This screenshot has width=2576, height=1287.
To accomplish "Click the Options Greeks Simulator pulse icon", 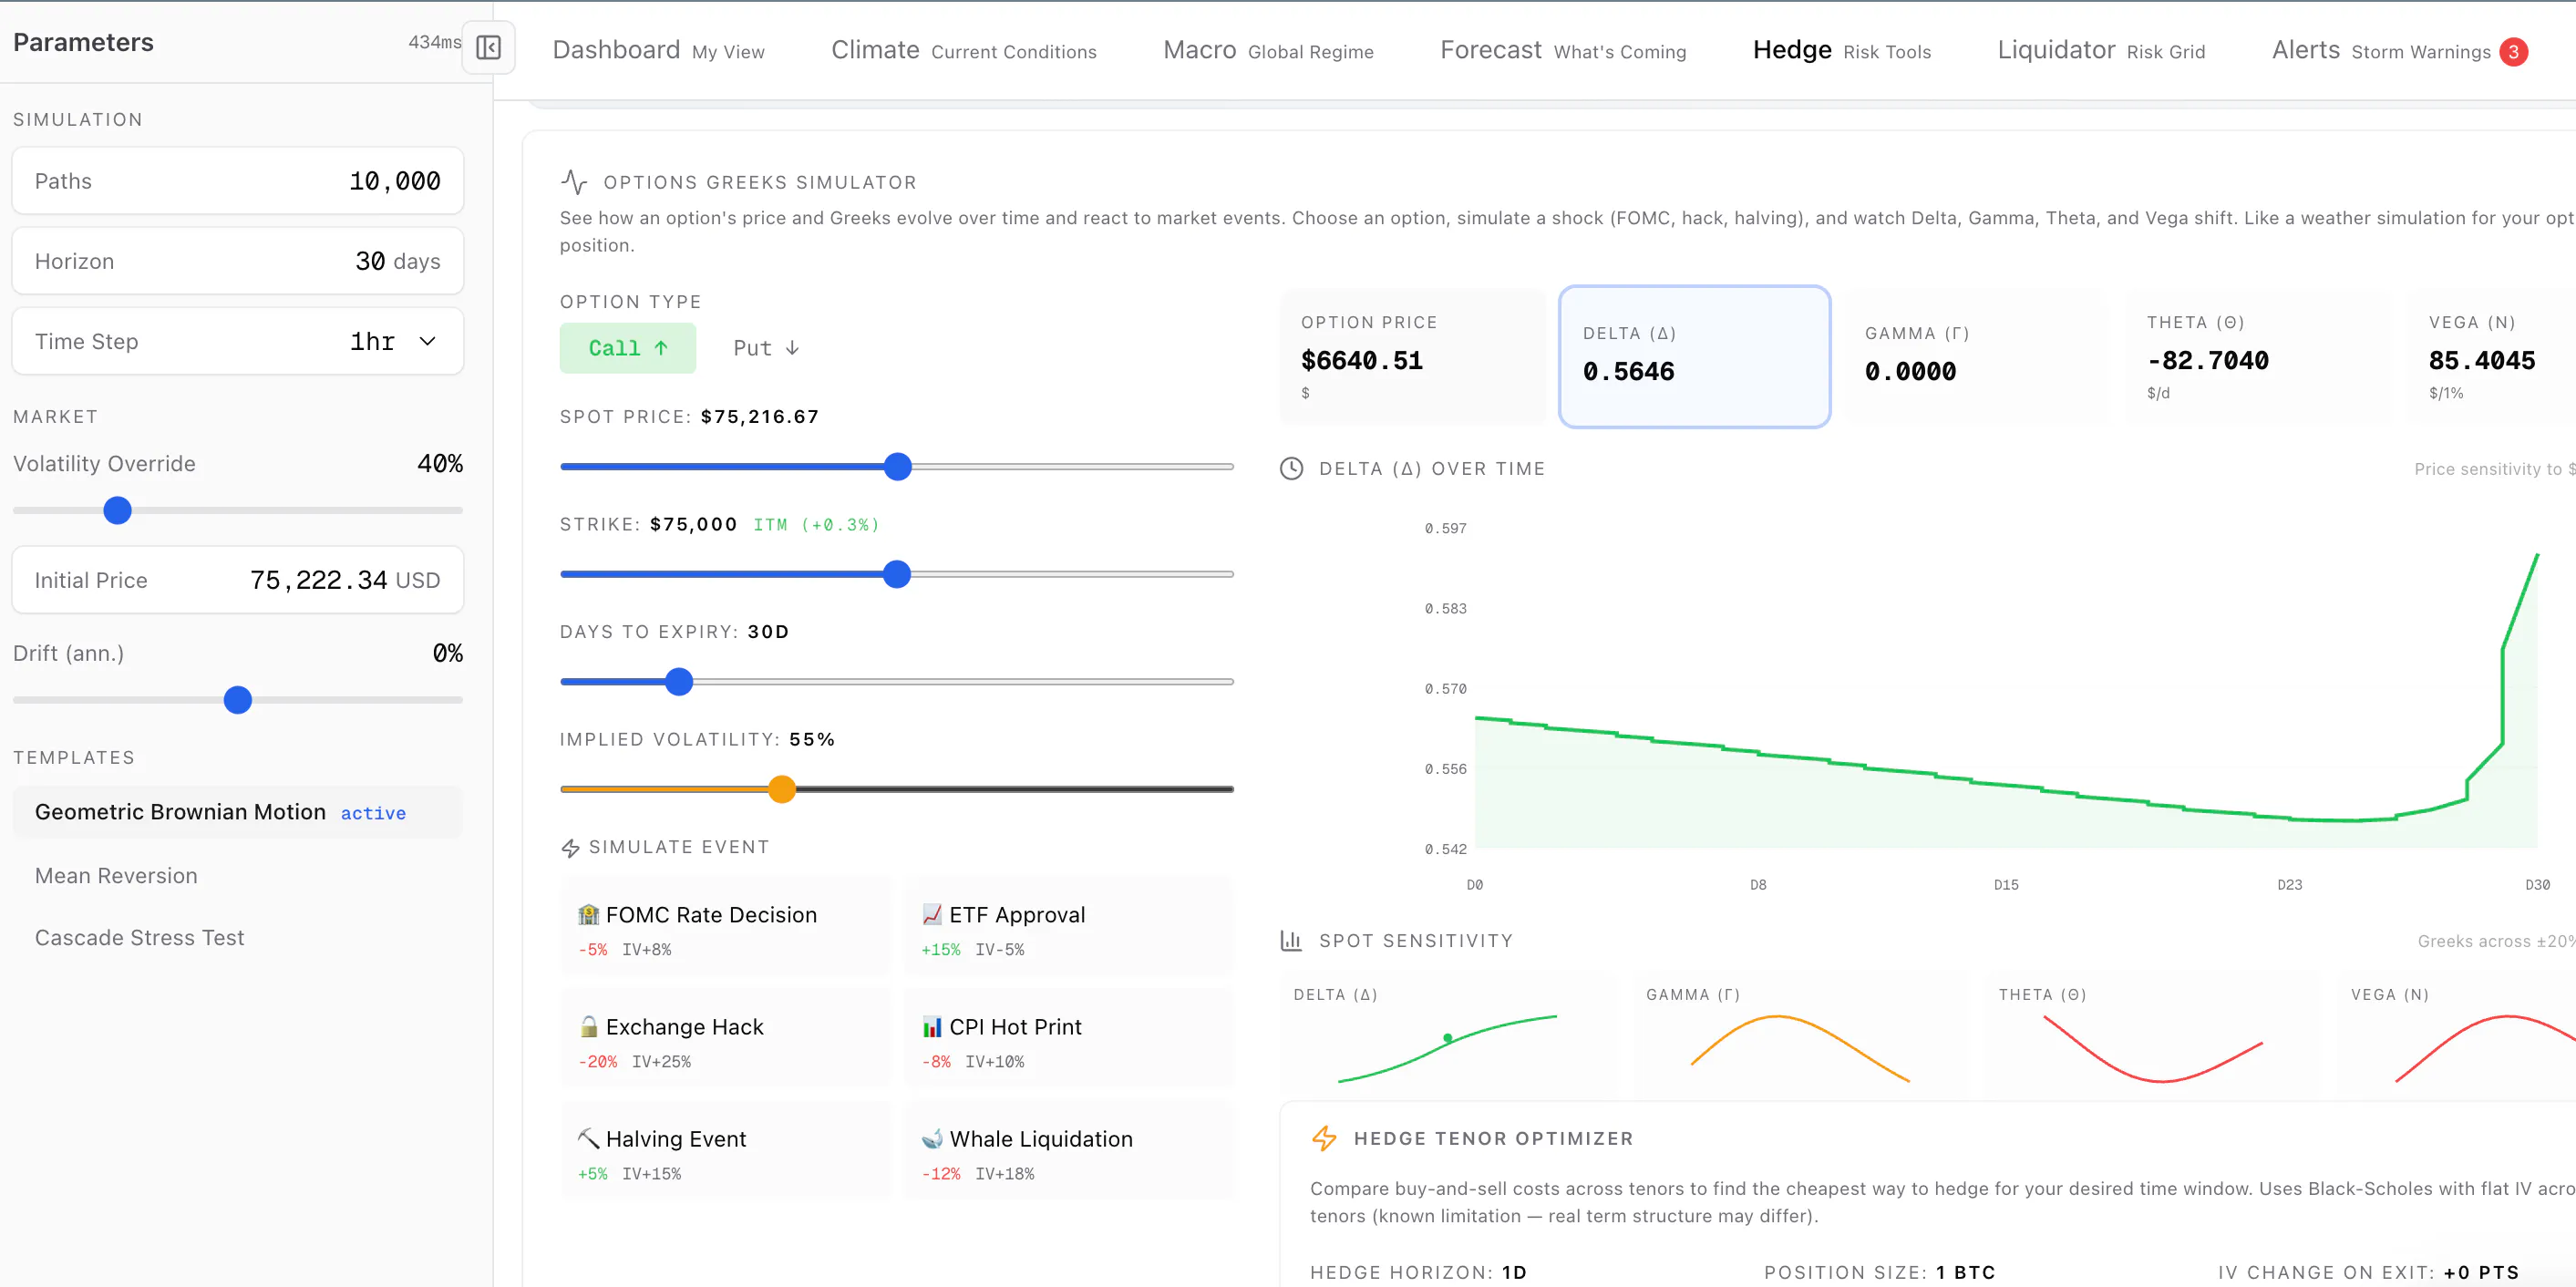I will [574, 182].
